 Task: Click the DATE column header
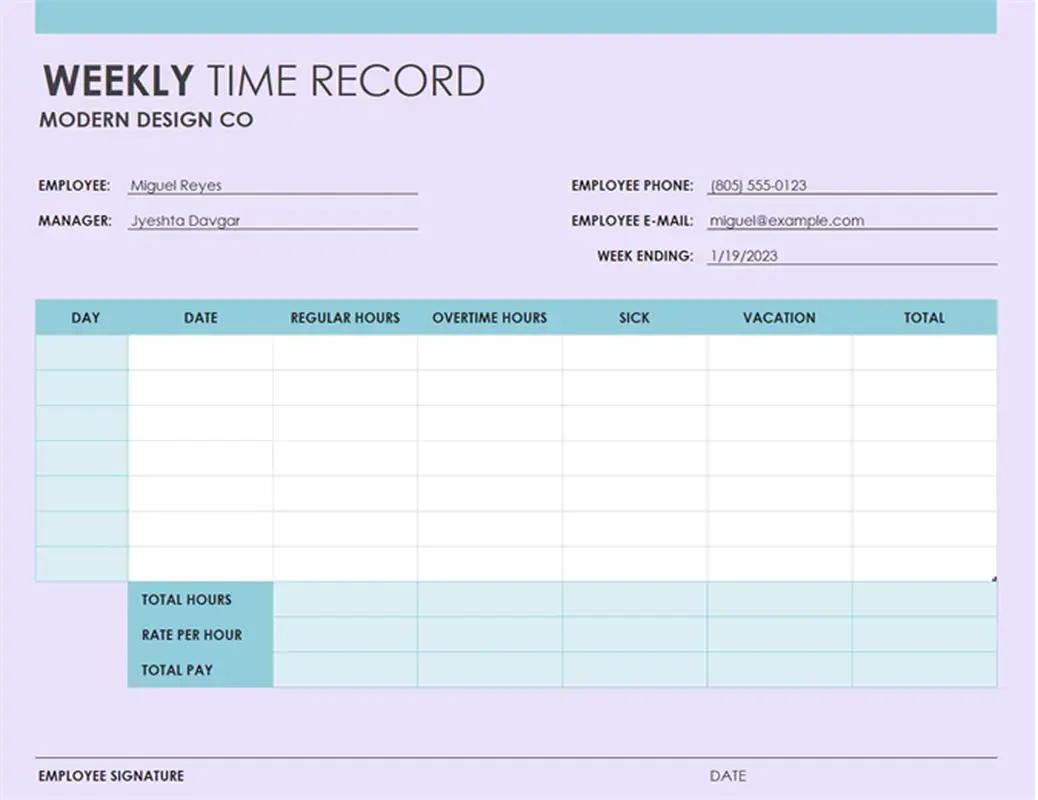point(200,317)
